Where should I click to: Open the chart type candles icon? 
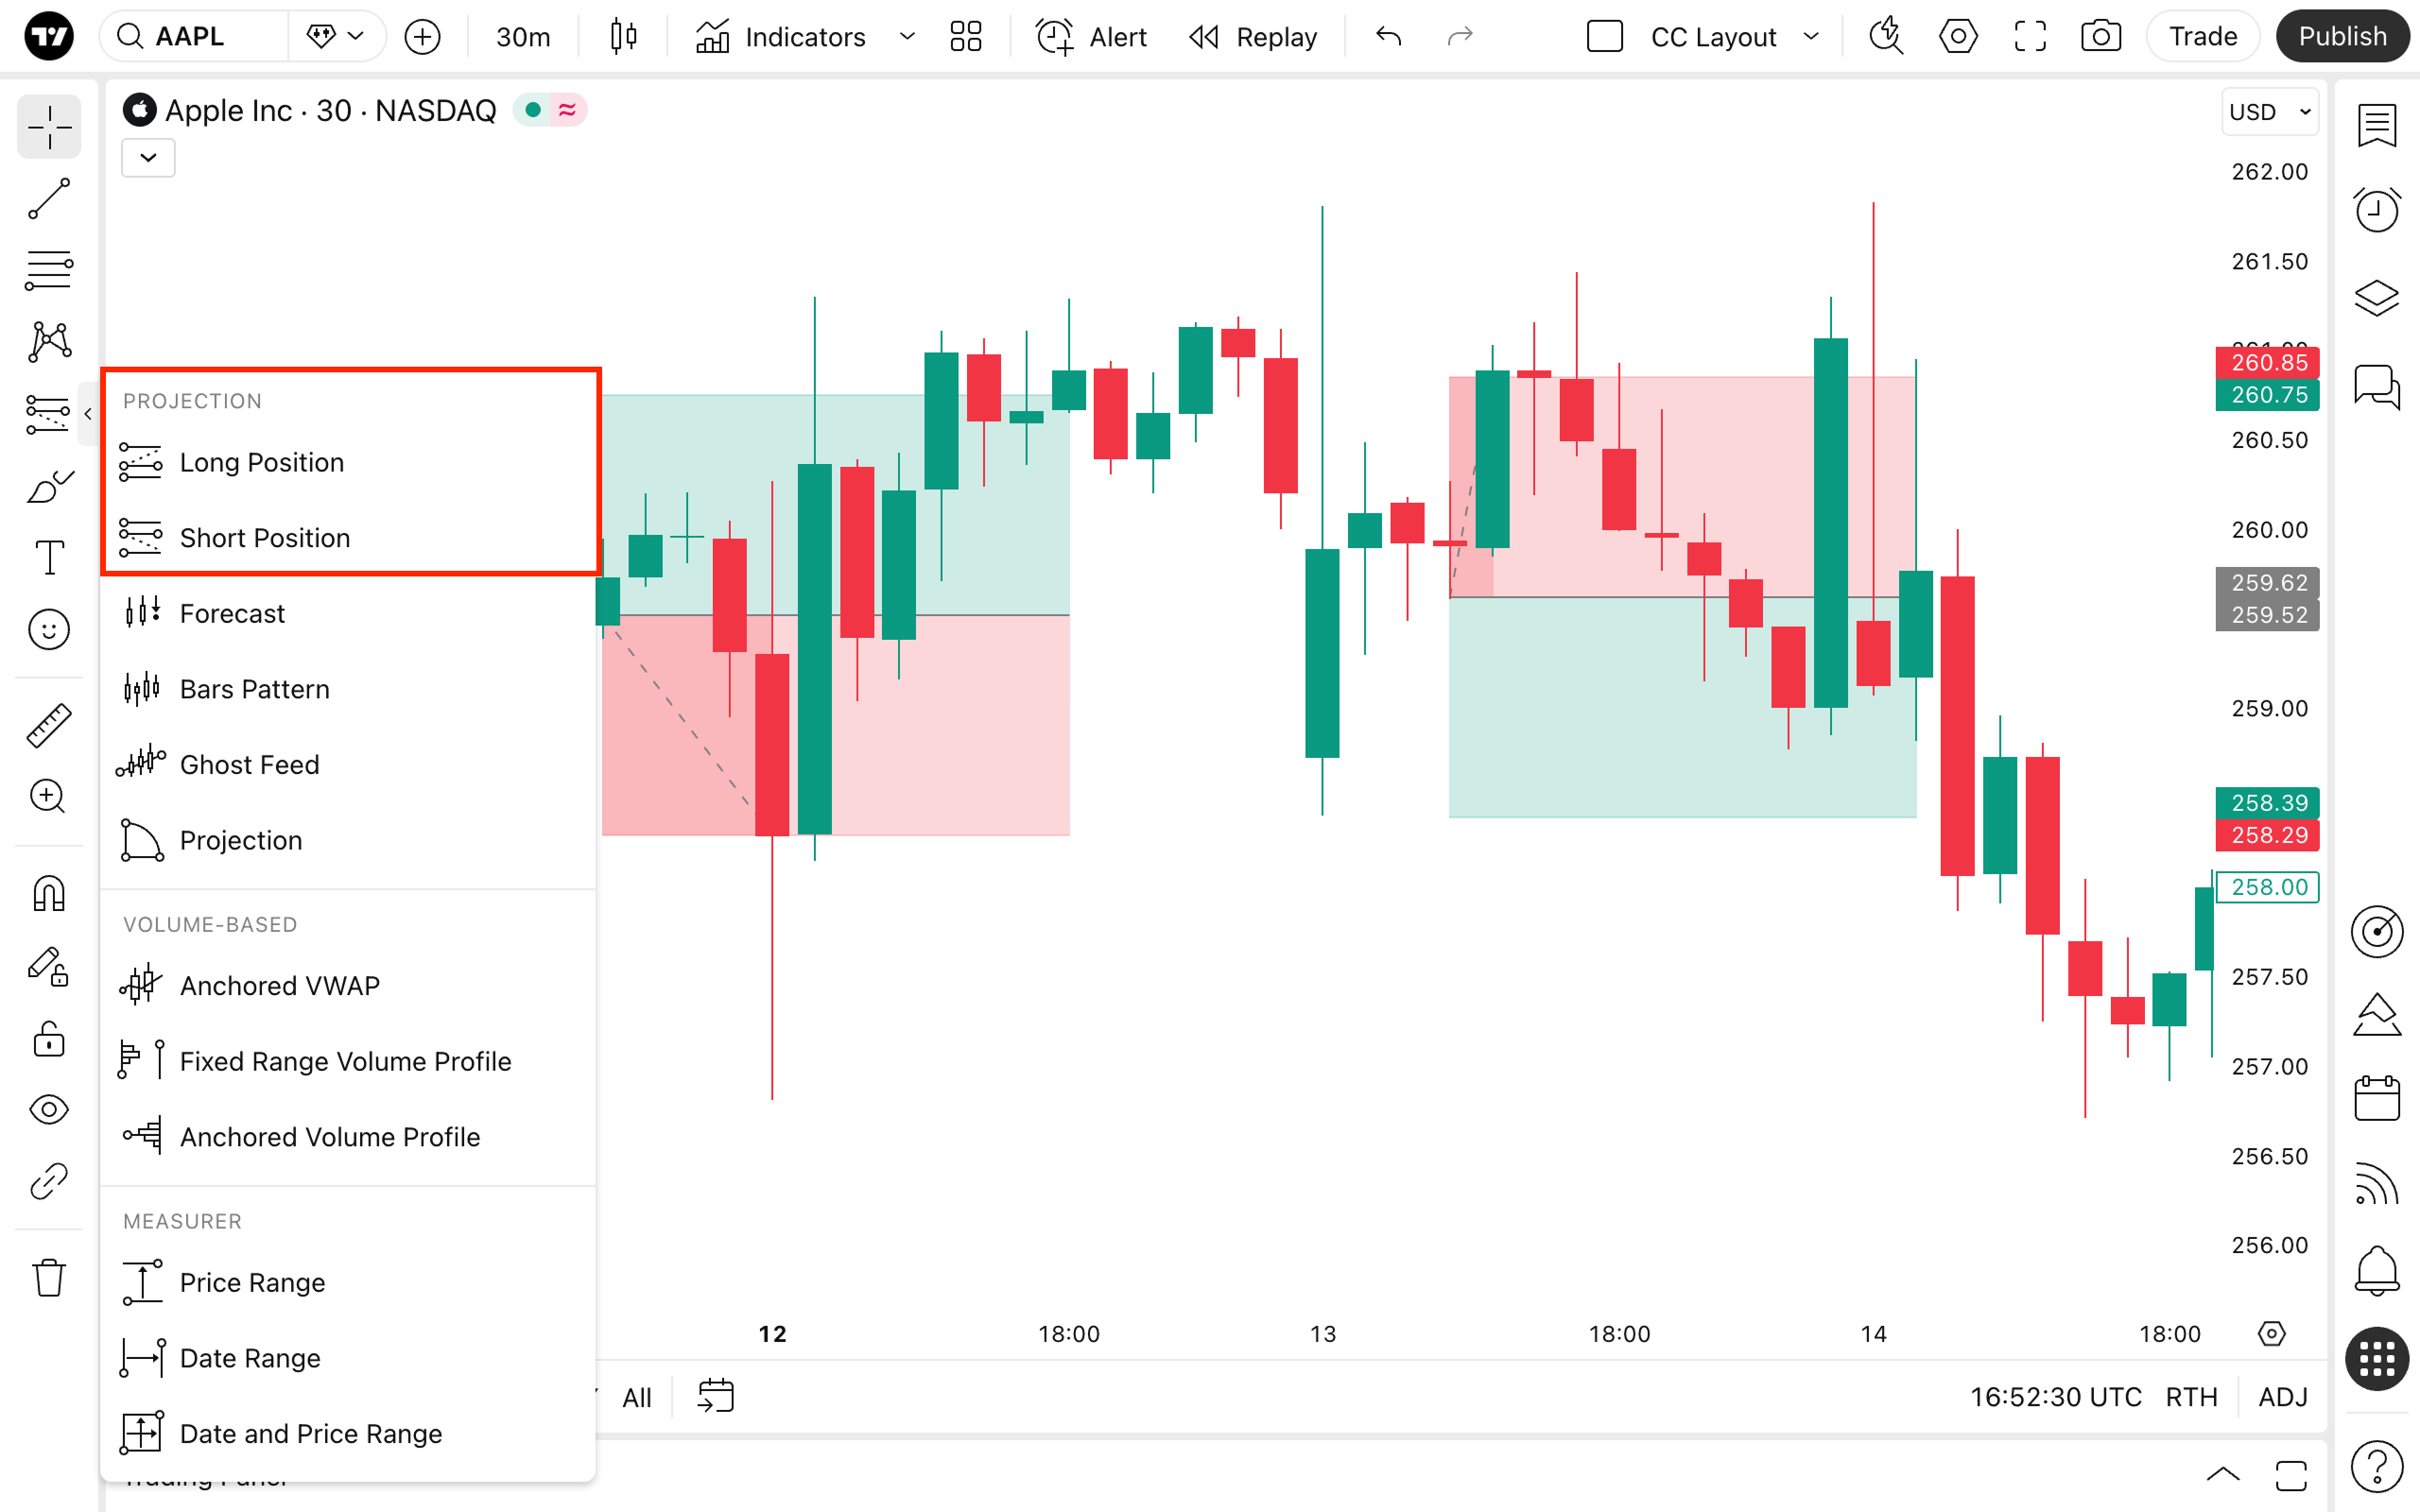tap(623, 37)
